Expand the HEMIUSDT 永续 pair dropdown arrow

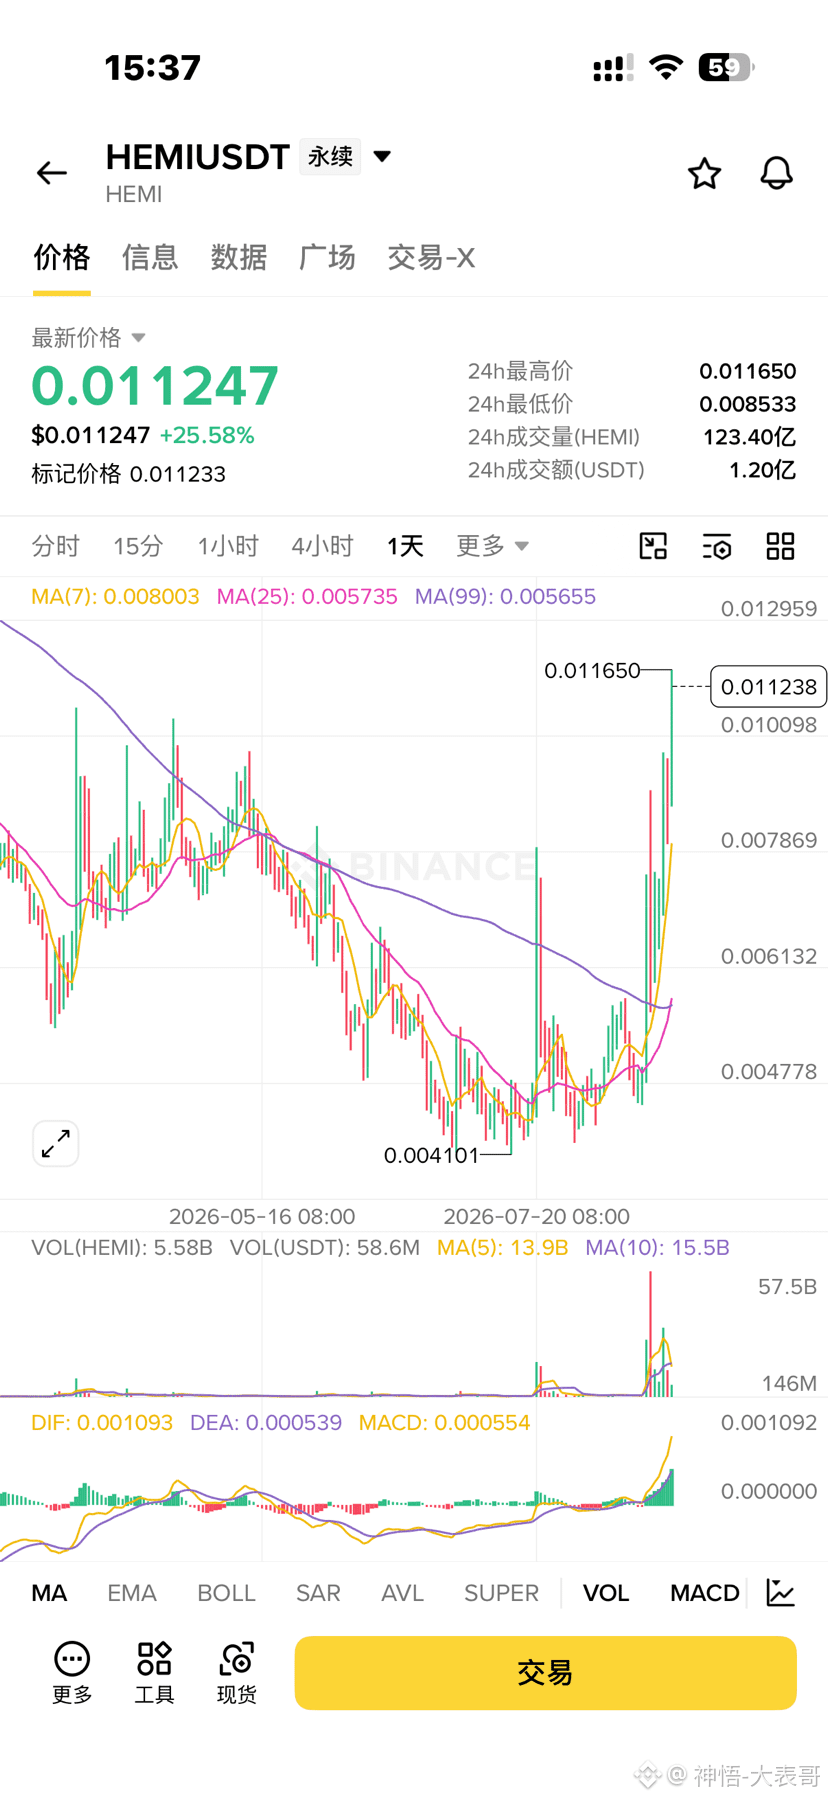click(x=382, y=156)
